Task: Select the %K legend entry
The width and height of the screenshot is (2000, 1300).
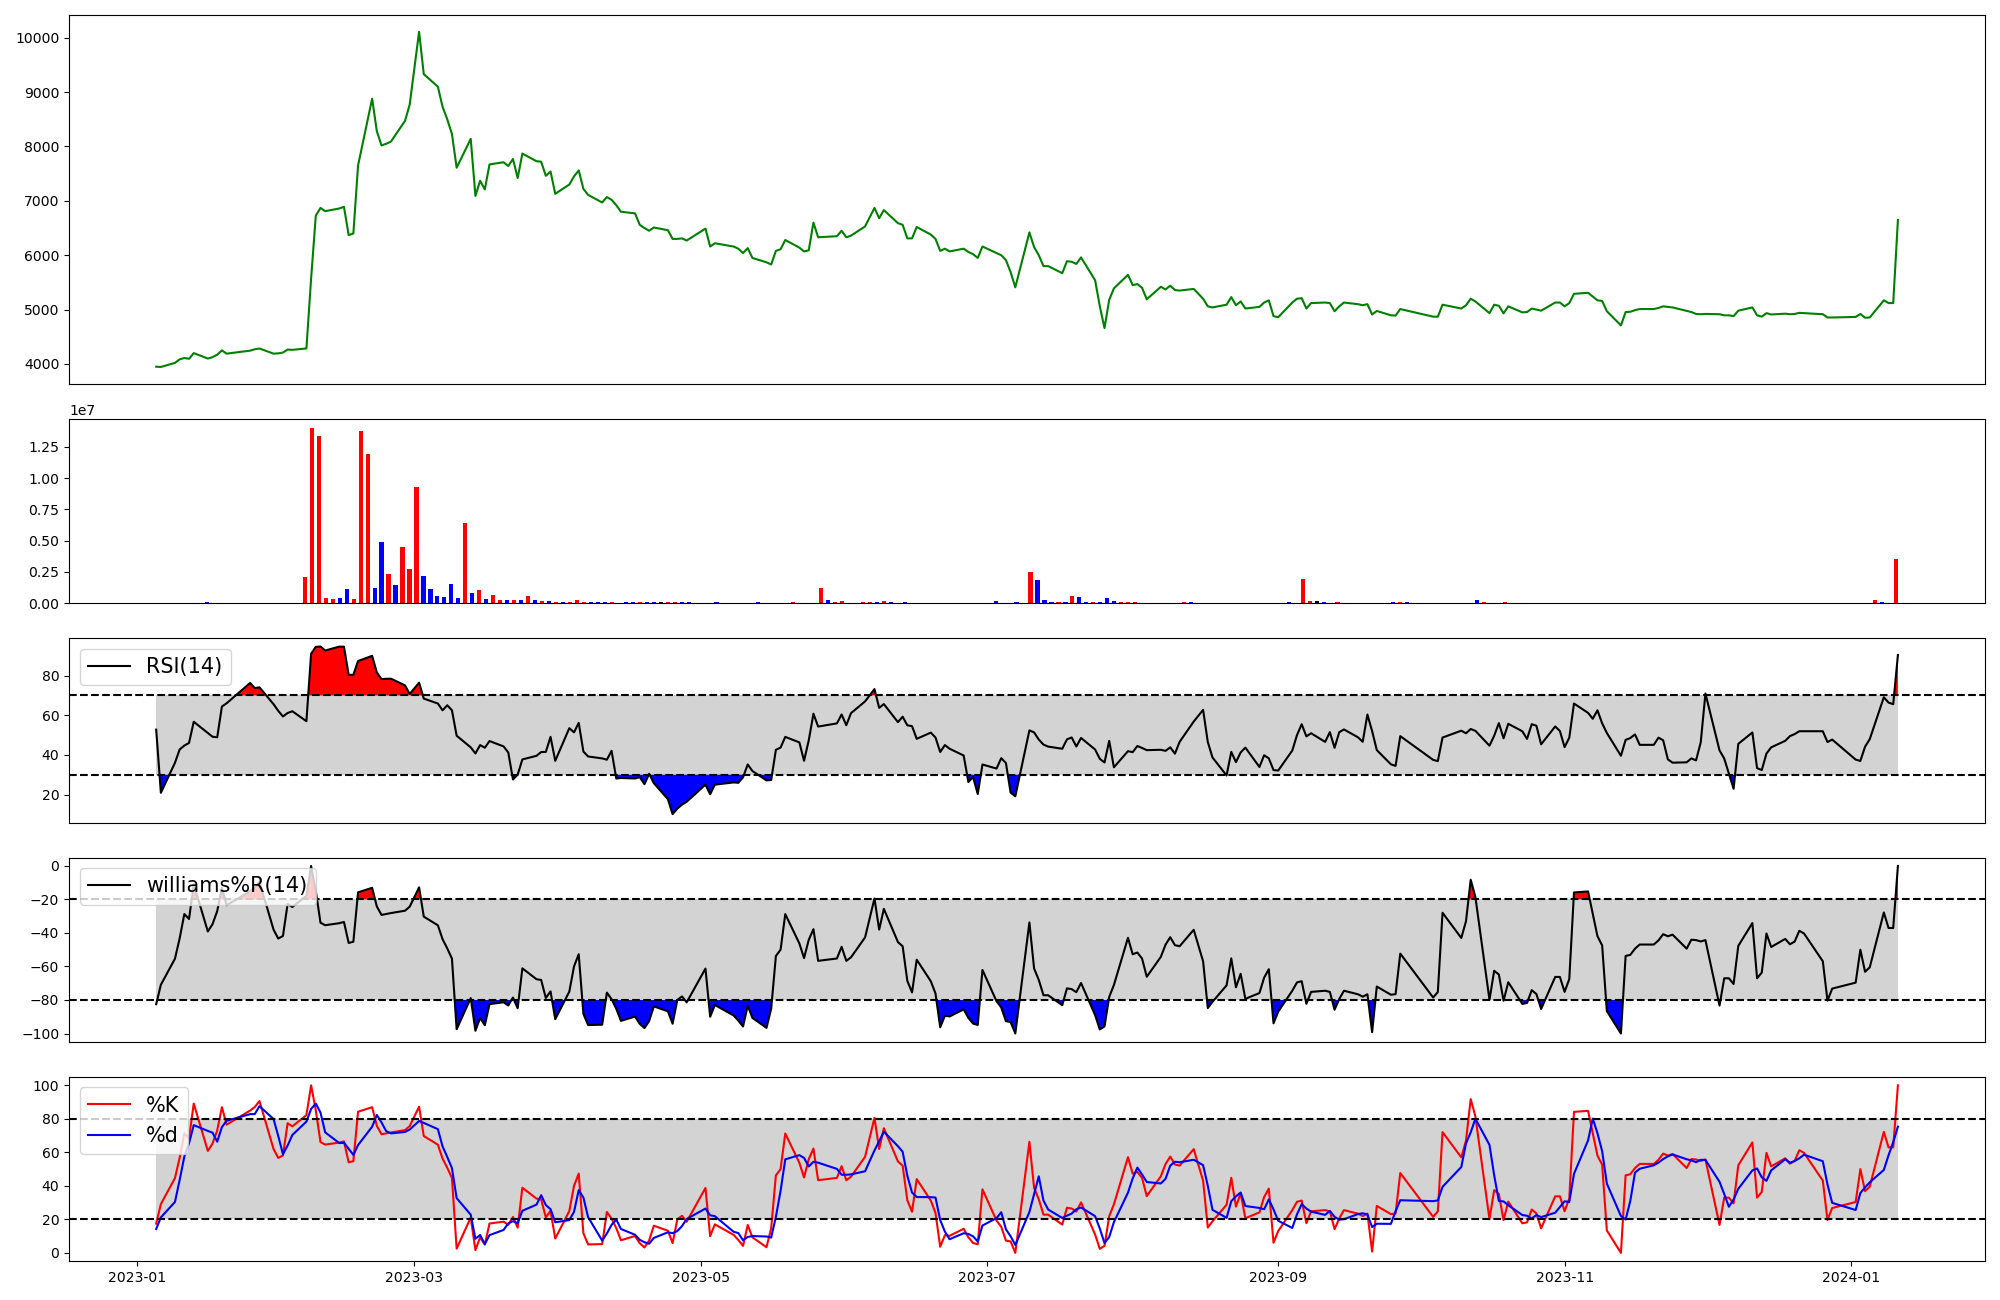Action: coord(162,1104)
